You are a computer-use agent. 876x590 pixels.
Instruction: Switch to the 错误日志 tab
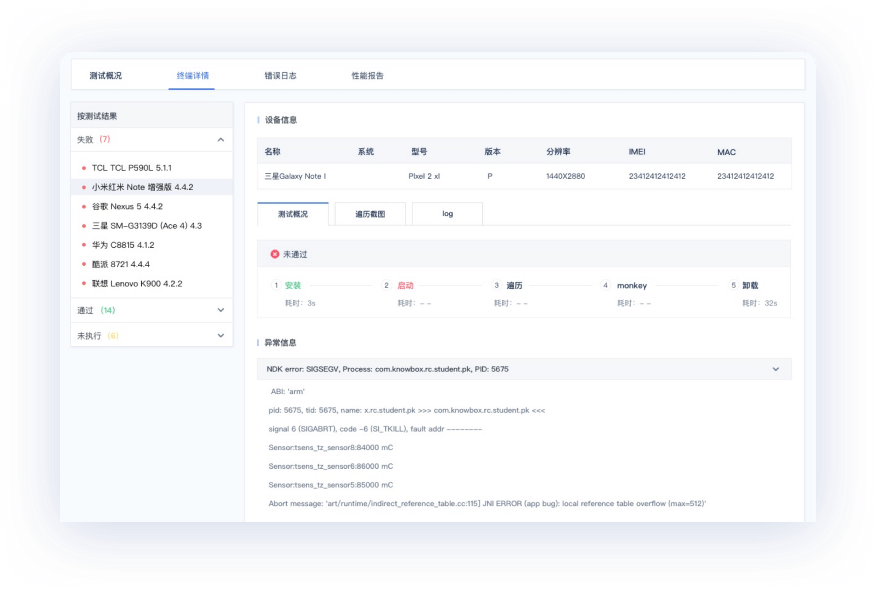[280, 76]
